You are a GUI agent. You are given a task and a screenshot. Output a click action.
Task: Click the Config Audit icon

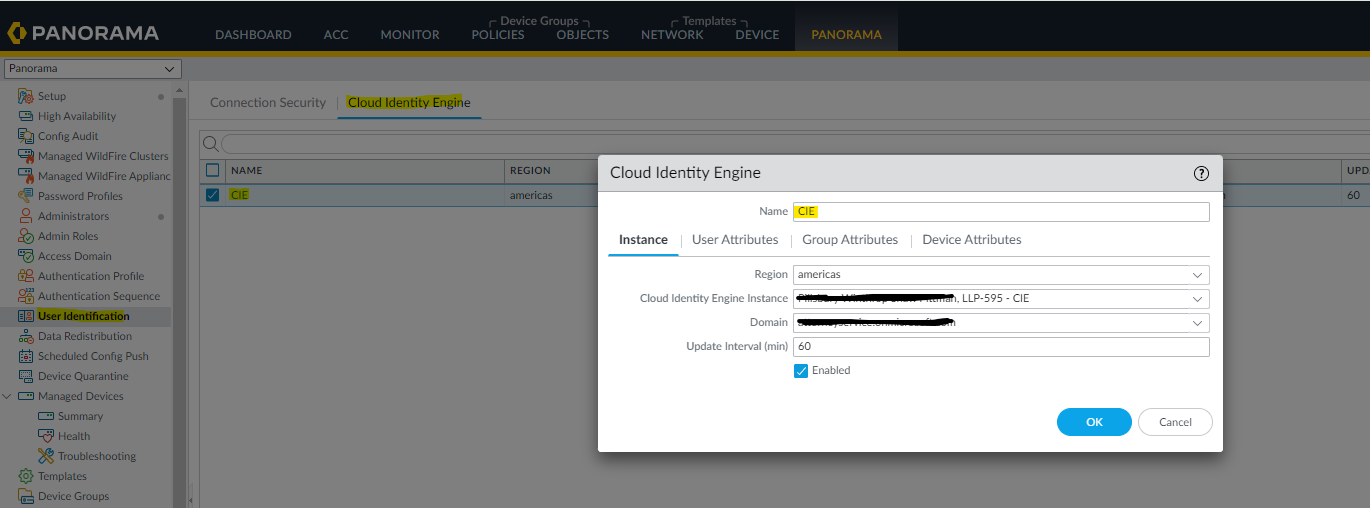(26, 136)
